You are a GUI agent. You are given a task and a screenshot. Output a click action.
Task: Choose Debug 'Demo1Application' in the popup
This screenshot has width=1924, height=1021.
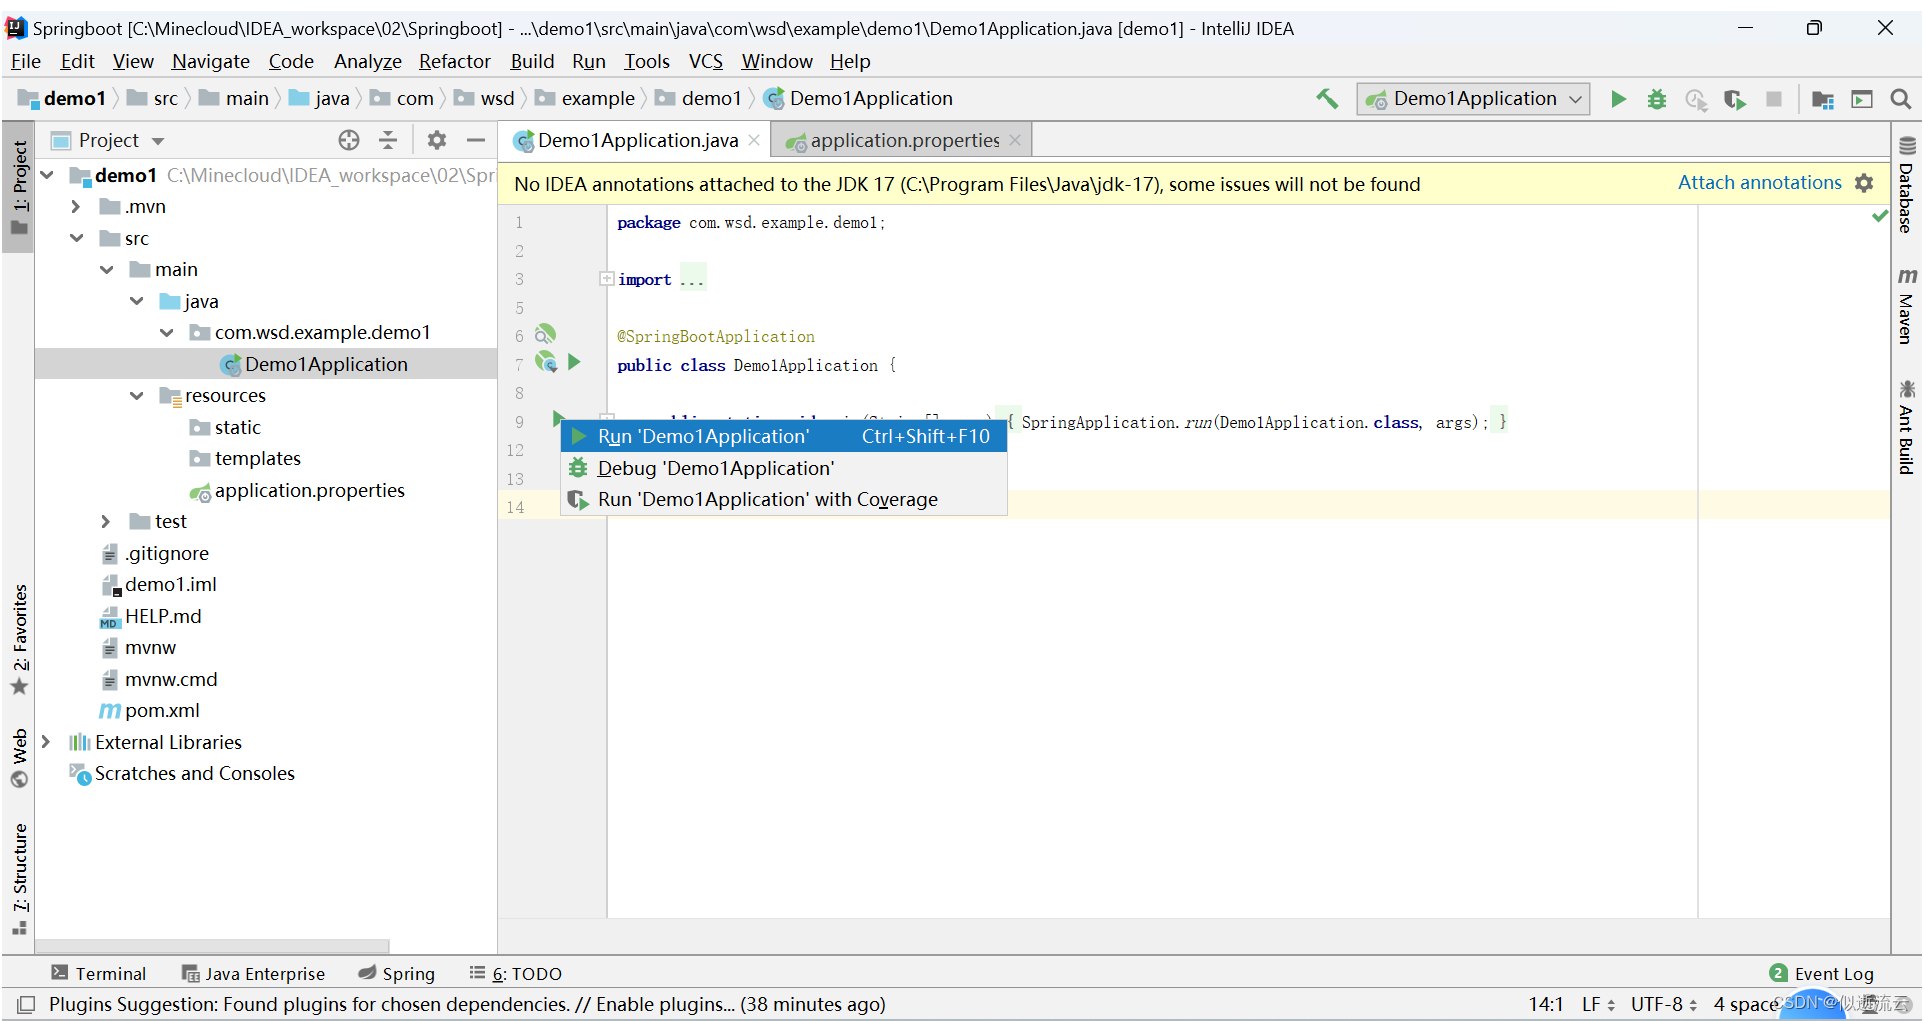[784, 468]
